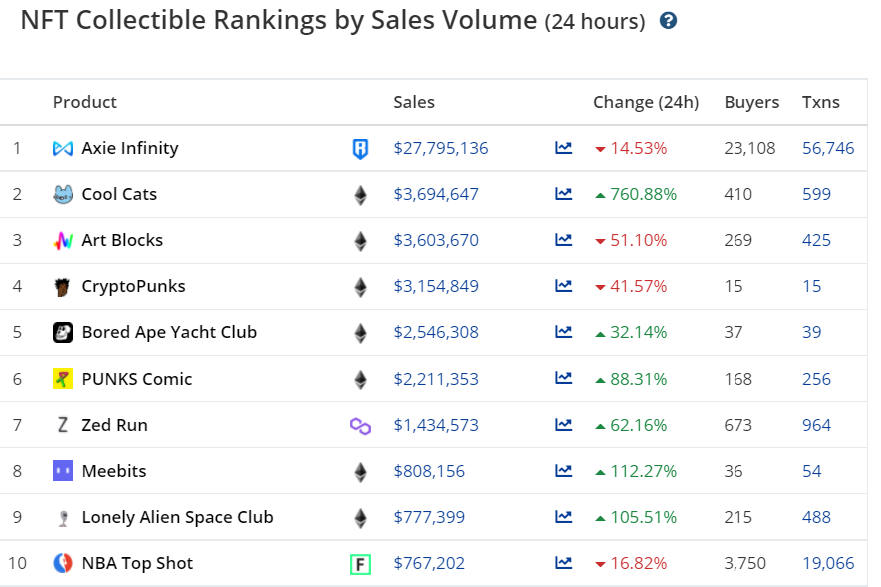Screen dimensions: 881x587
Task: Sort by Txns column header
Action: coord(820,102)
